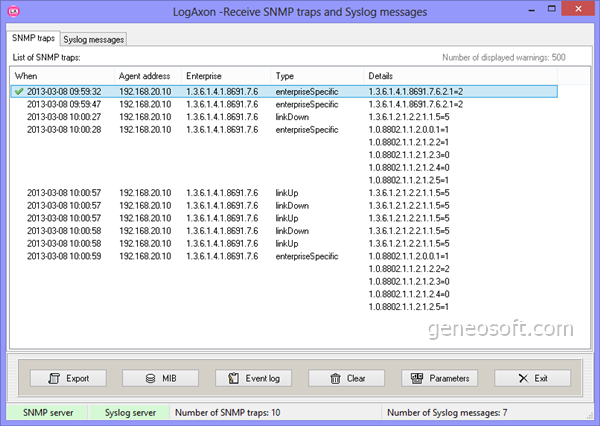Click the Exit button label
Viewport: 600px width, 426px height.
[541, 379]
